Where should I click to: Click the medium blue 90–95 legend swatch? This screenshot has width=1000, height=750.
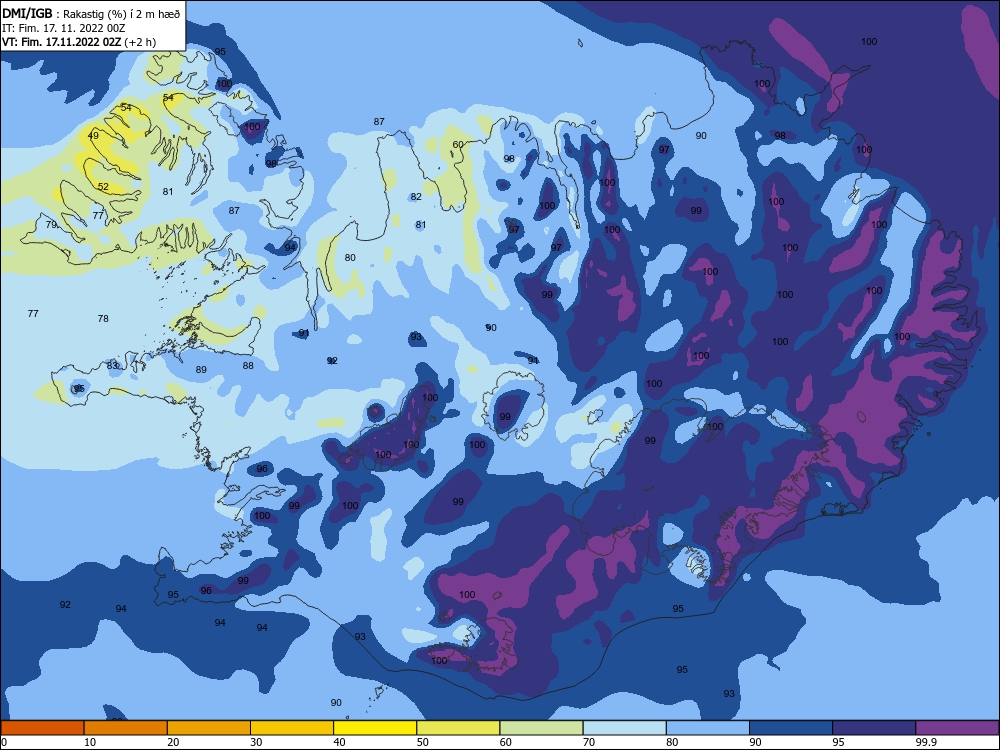(x=791, y=728)
